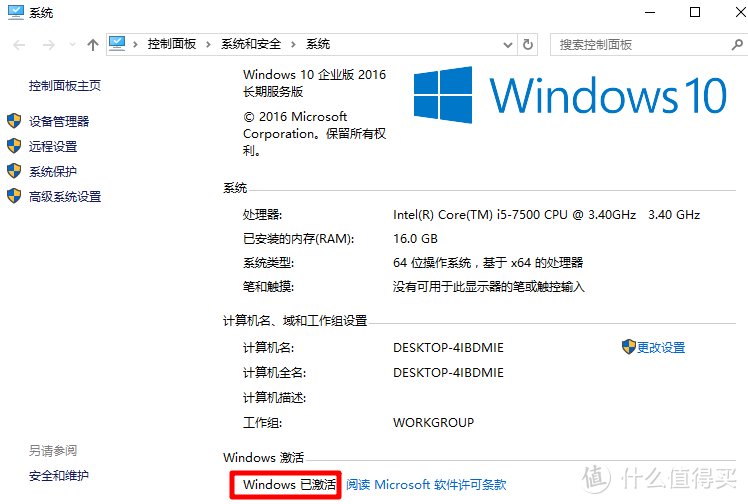The height and width of the screenshot is (504, 748).
Task: Open 控制面板主页 link
Action: coord(65,85)
